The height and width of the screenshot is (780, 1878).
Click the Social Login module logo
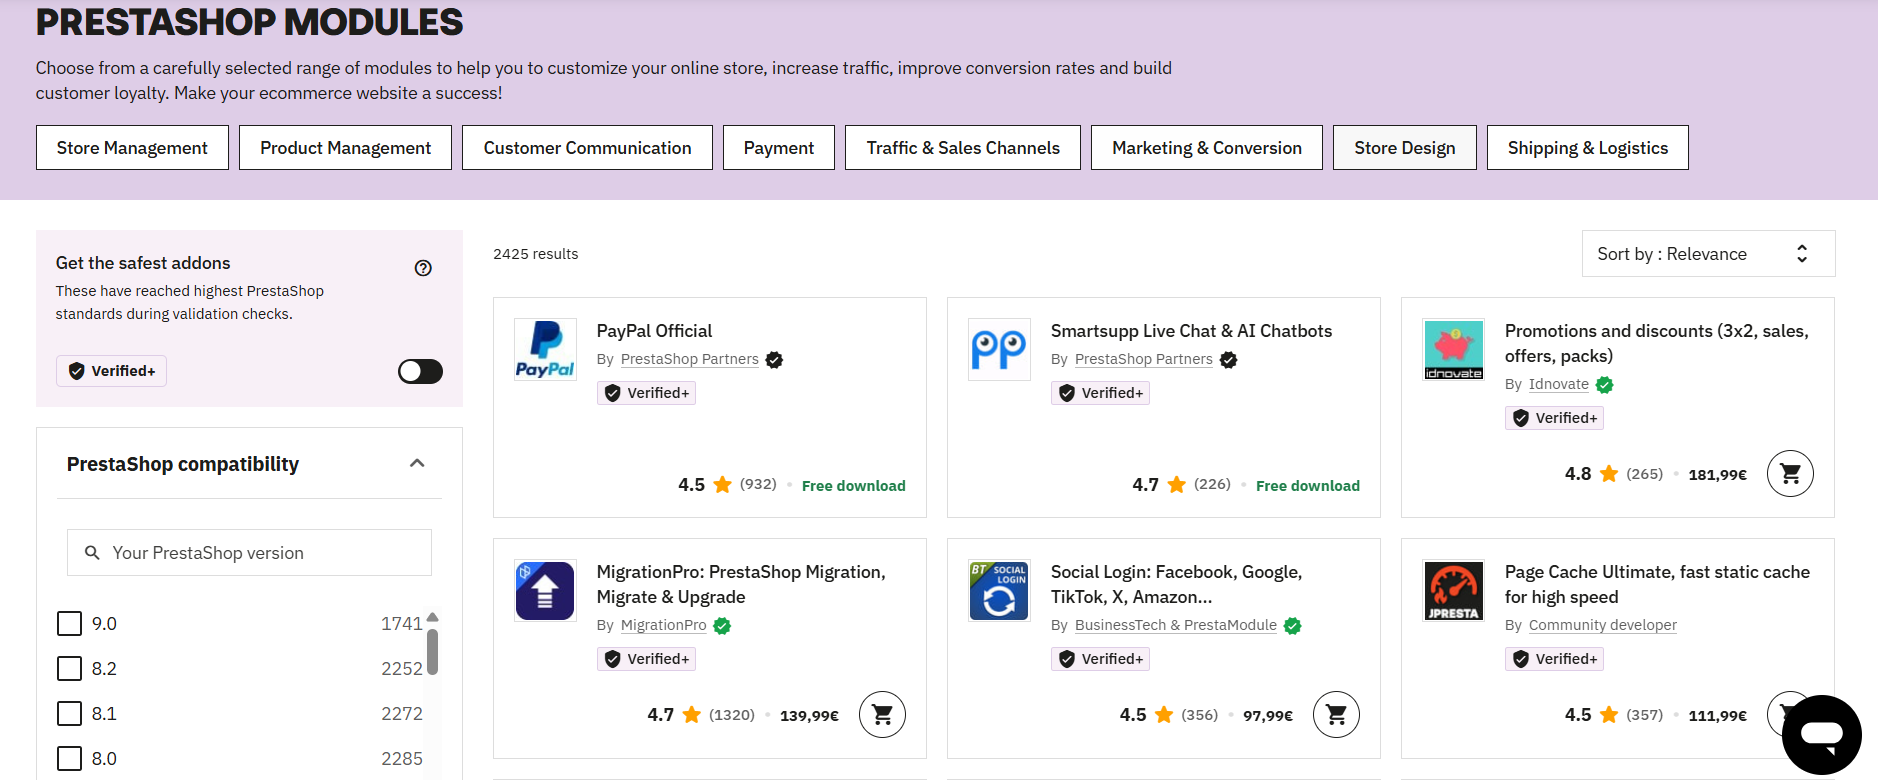(x=999, y=590)
